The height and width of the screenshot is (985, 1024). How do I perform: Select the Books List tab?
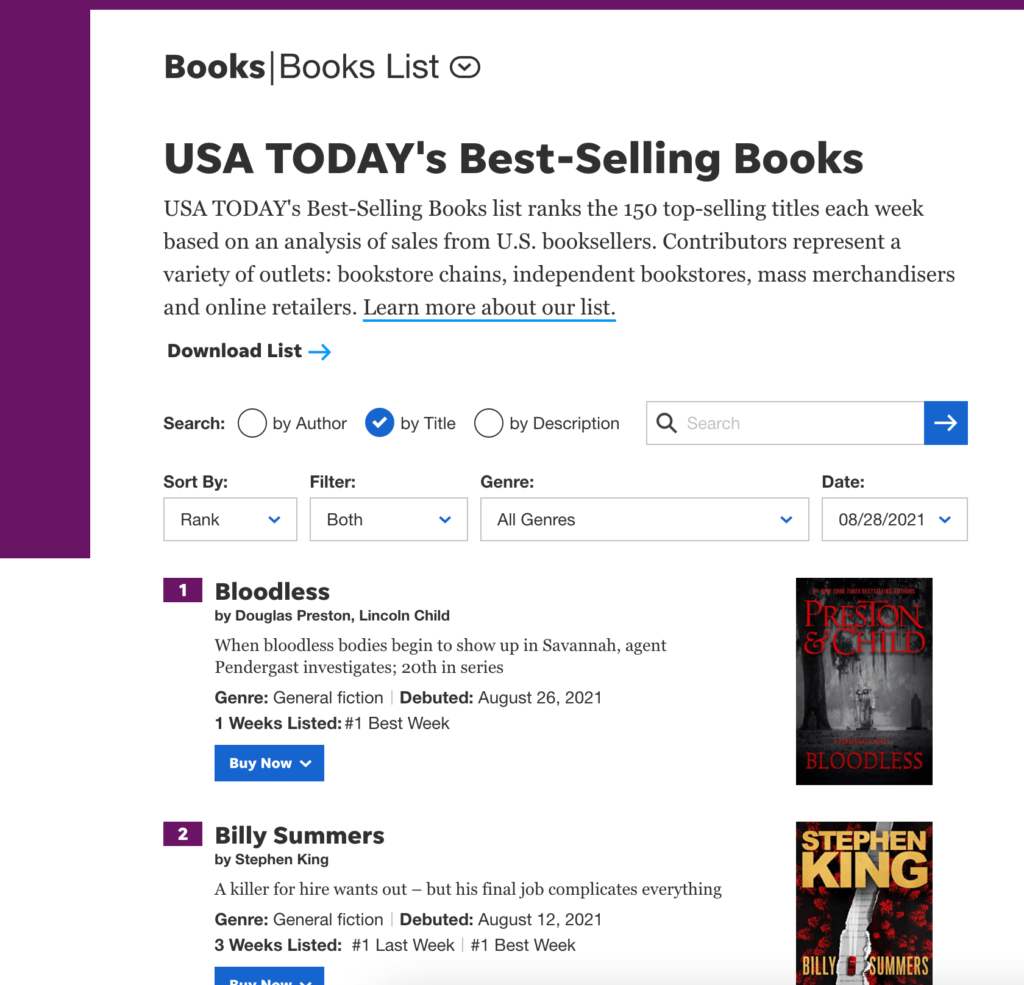point(359,66)
